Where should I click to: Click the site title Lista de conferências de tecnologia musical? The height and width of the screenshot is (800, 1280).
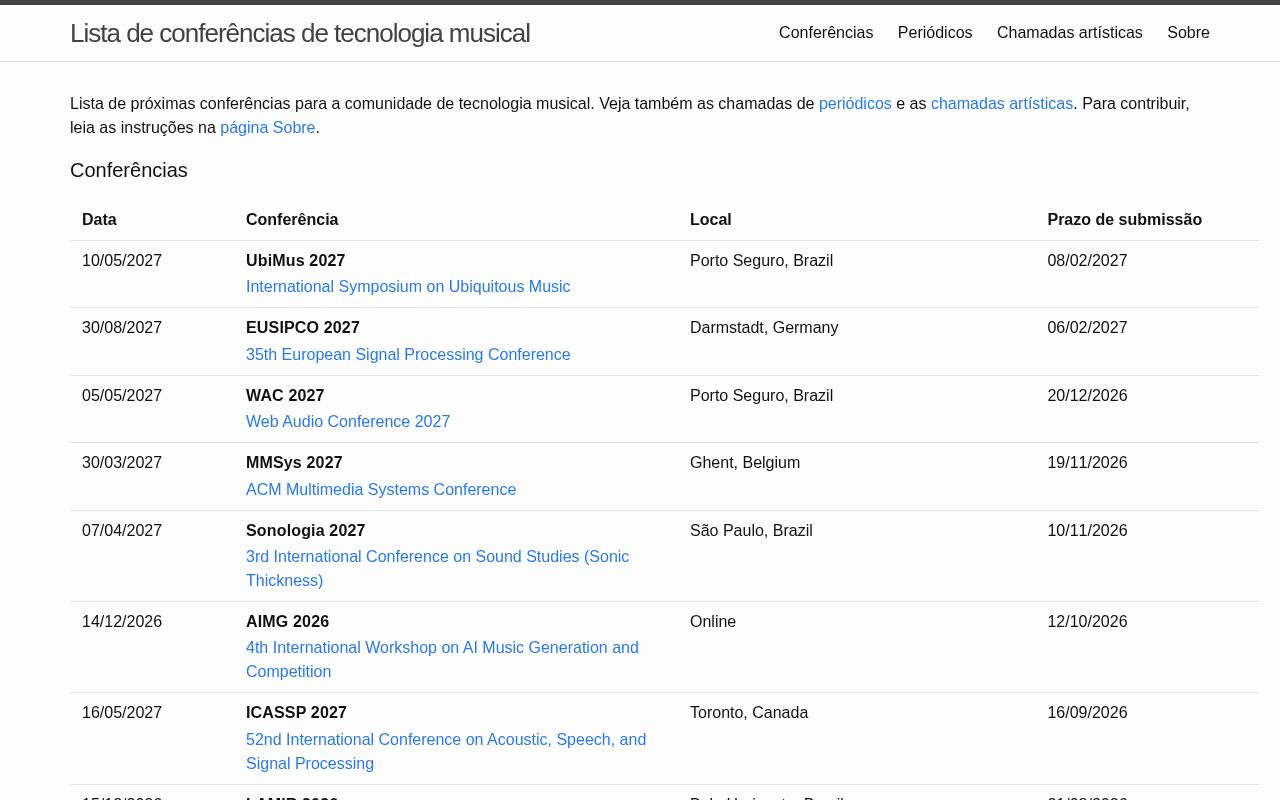300,33
